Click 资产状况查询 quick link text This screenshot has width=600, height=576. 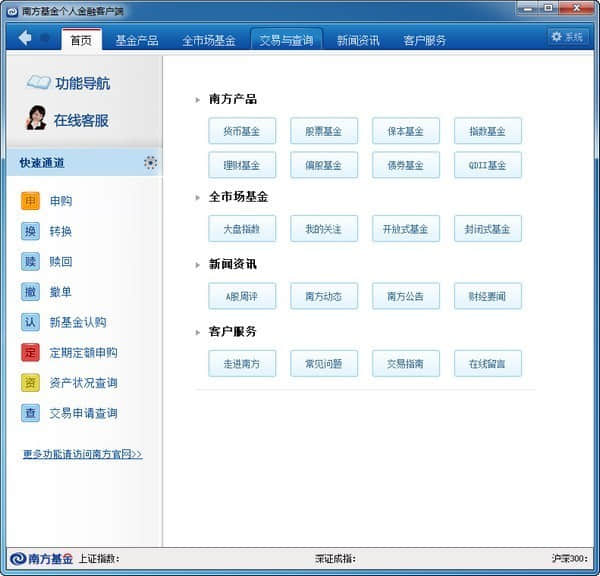[83, 382]
